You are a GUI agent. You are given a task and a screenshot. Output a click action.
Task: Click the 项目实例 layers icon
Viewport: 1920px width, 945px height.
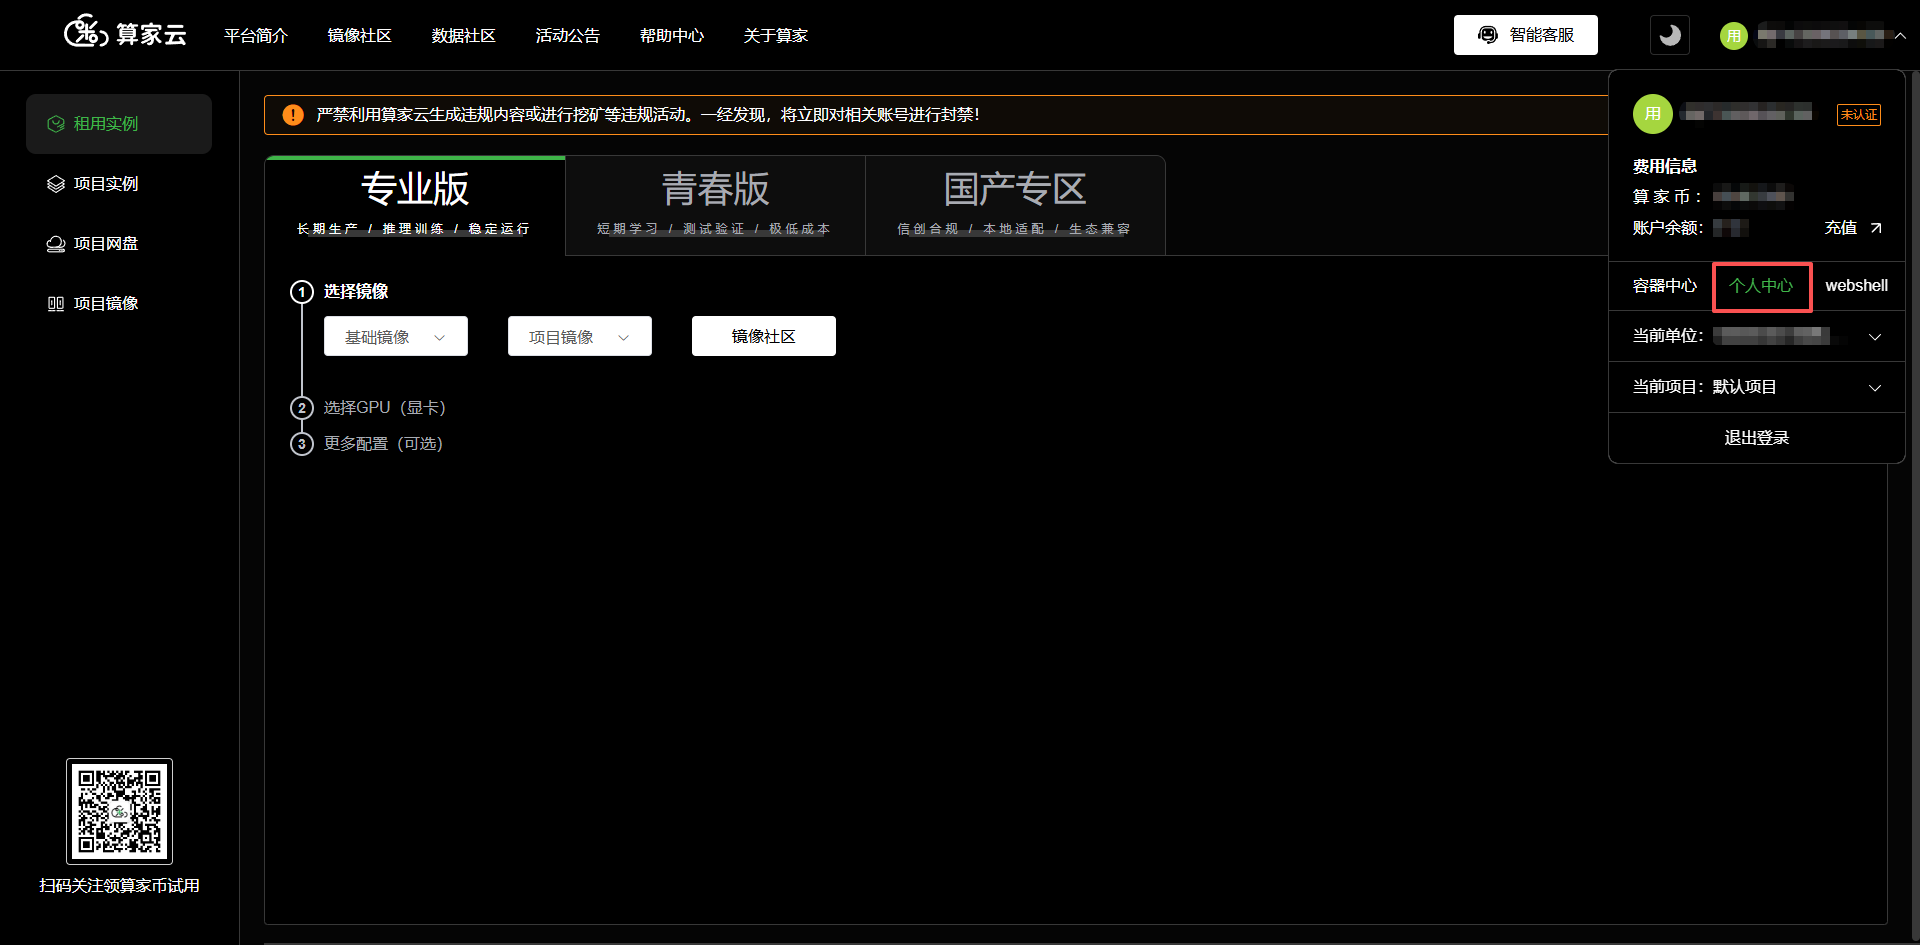56,184
